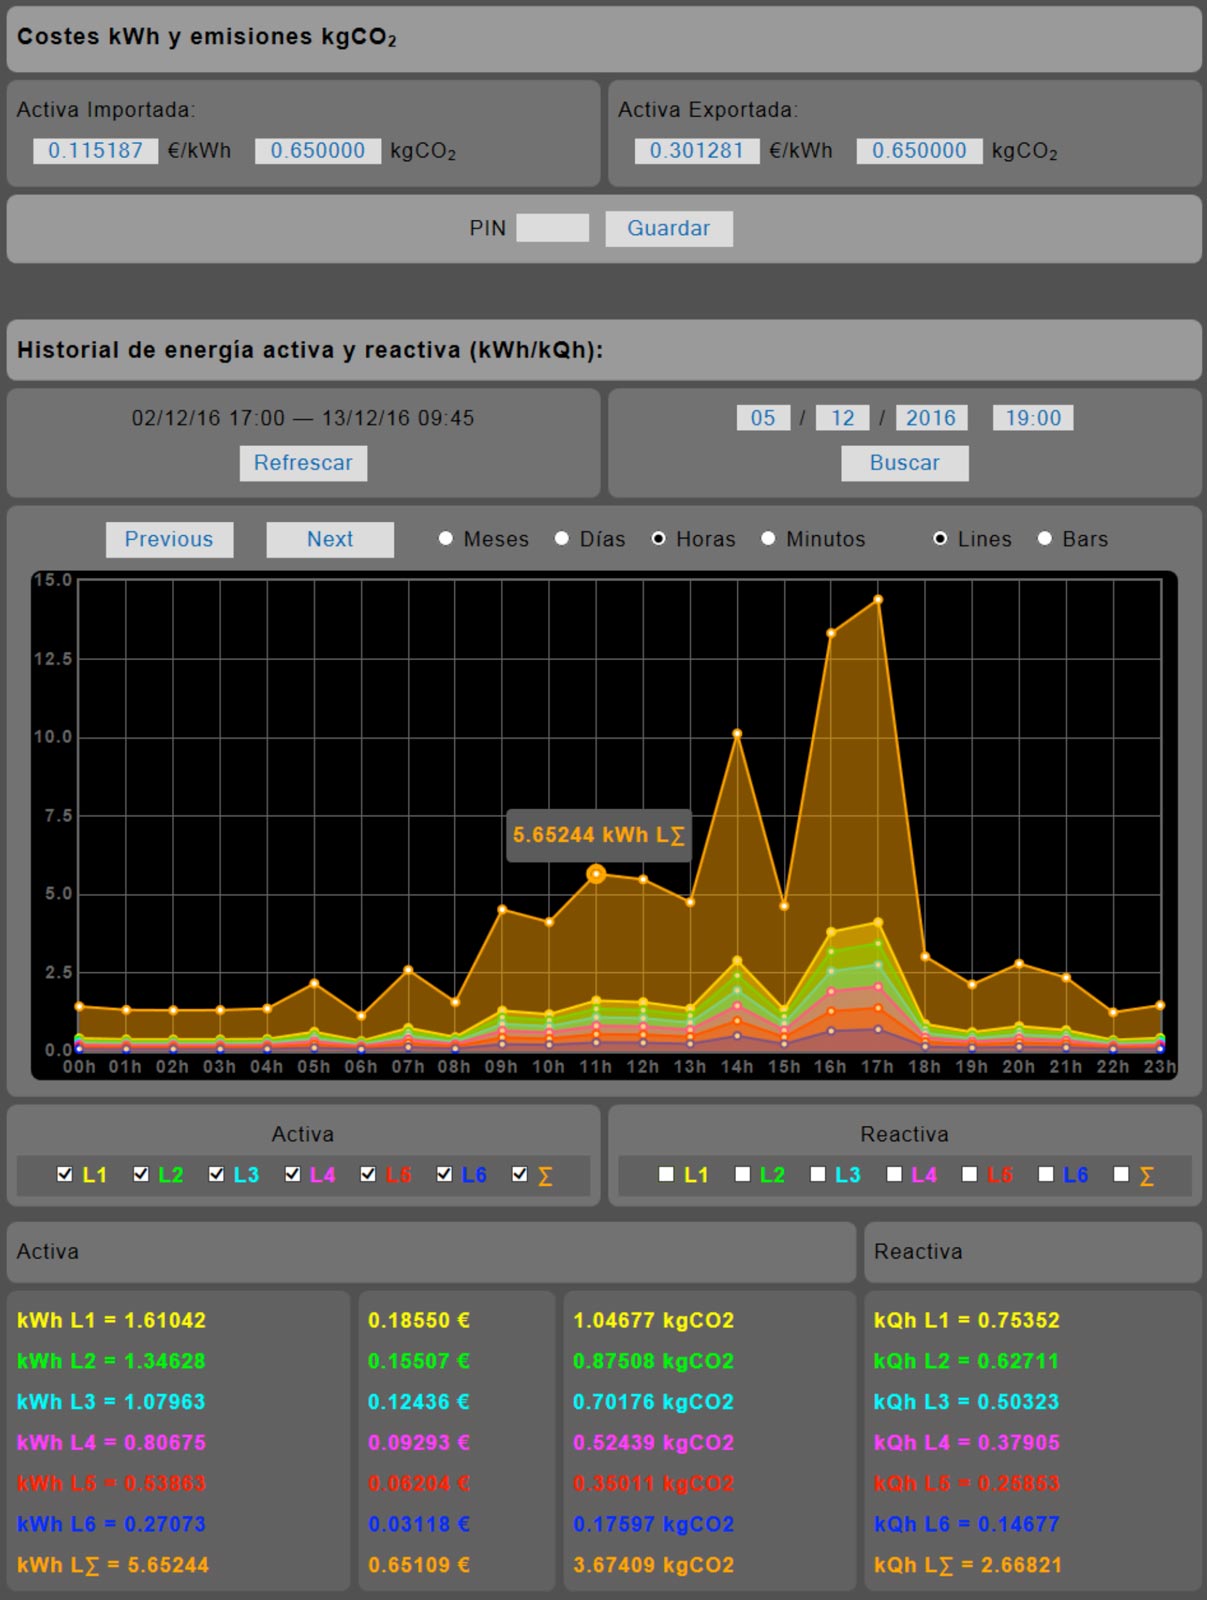Click the Refrescar button
The image size is (1207, 1600).
point(303,463)
